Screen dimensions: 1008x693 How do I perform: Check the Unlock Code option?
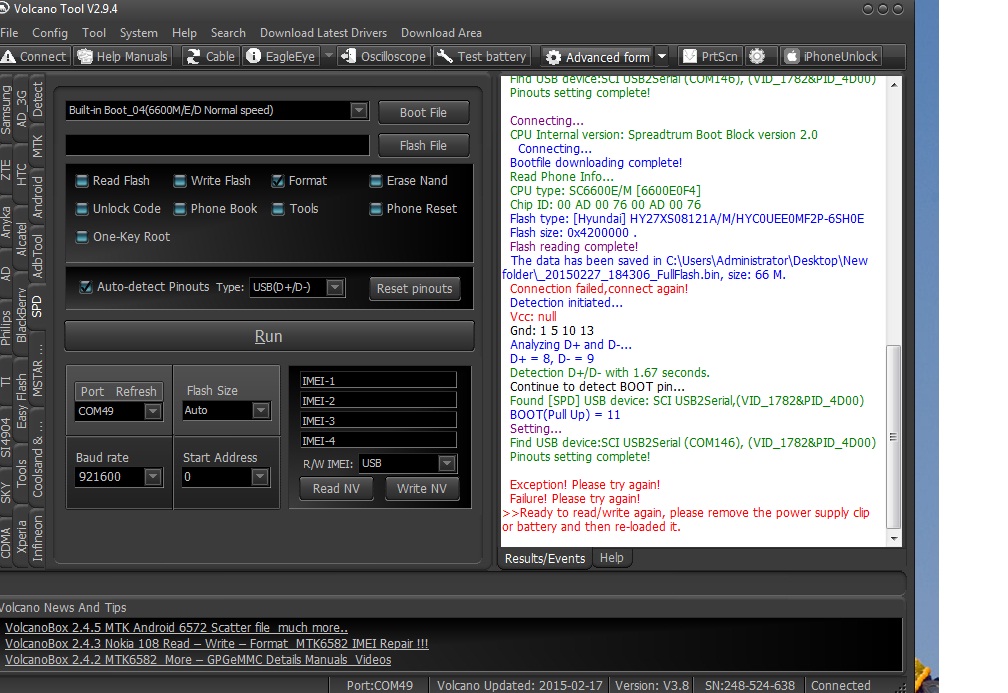(82, 209)
